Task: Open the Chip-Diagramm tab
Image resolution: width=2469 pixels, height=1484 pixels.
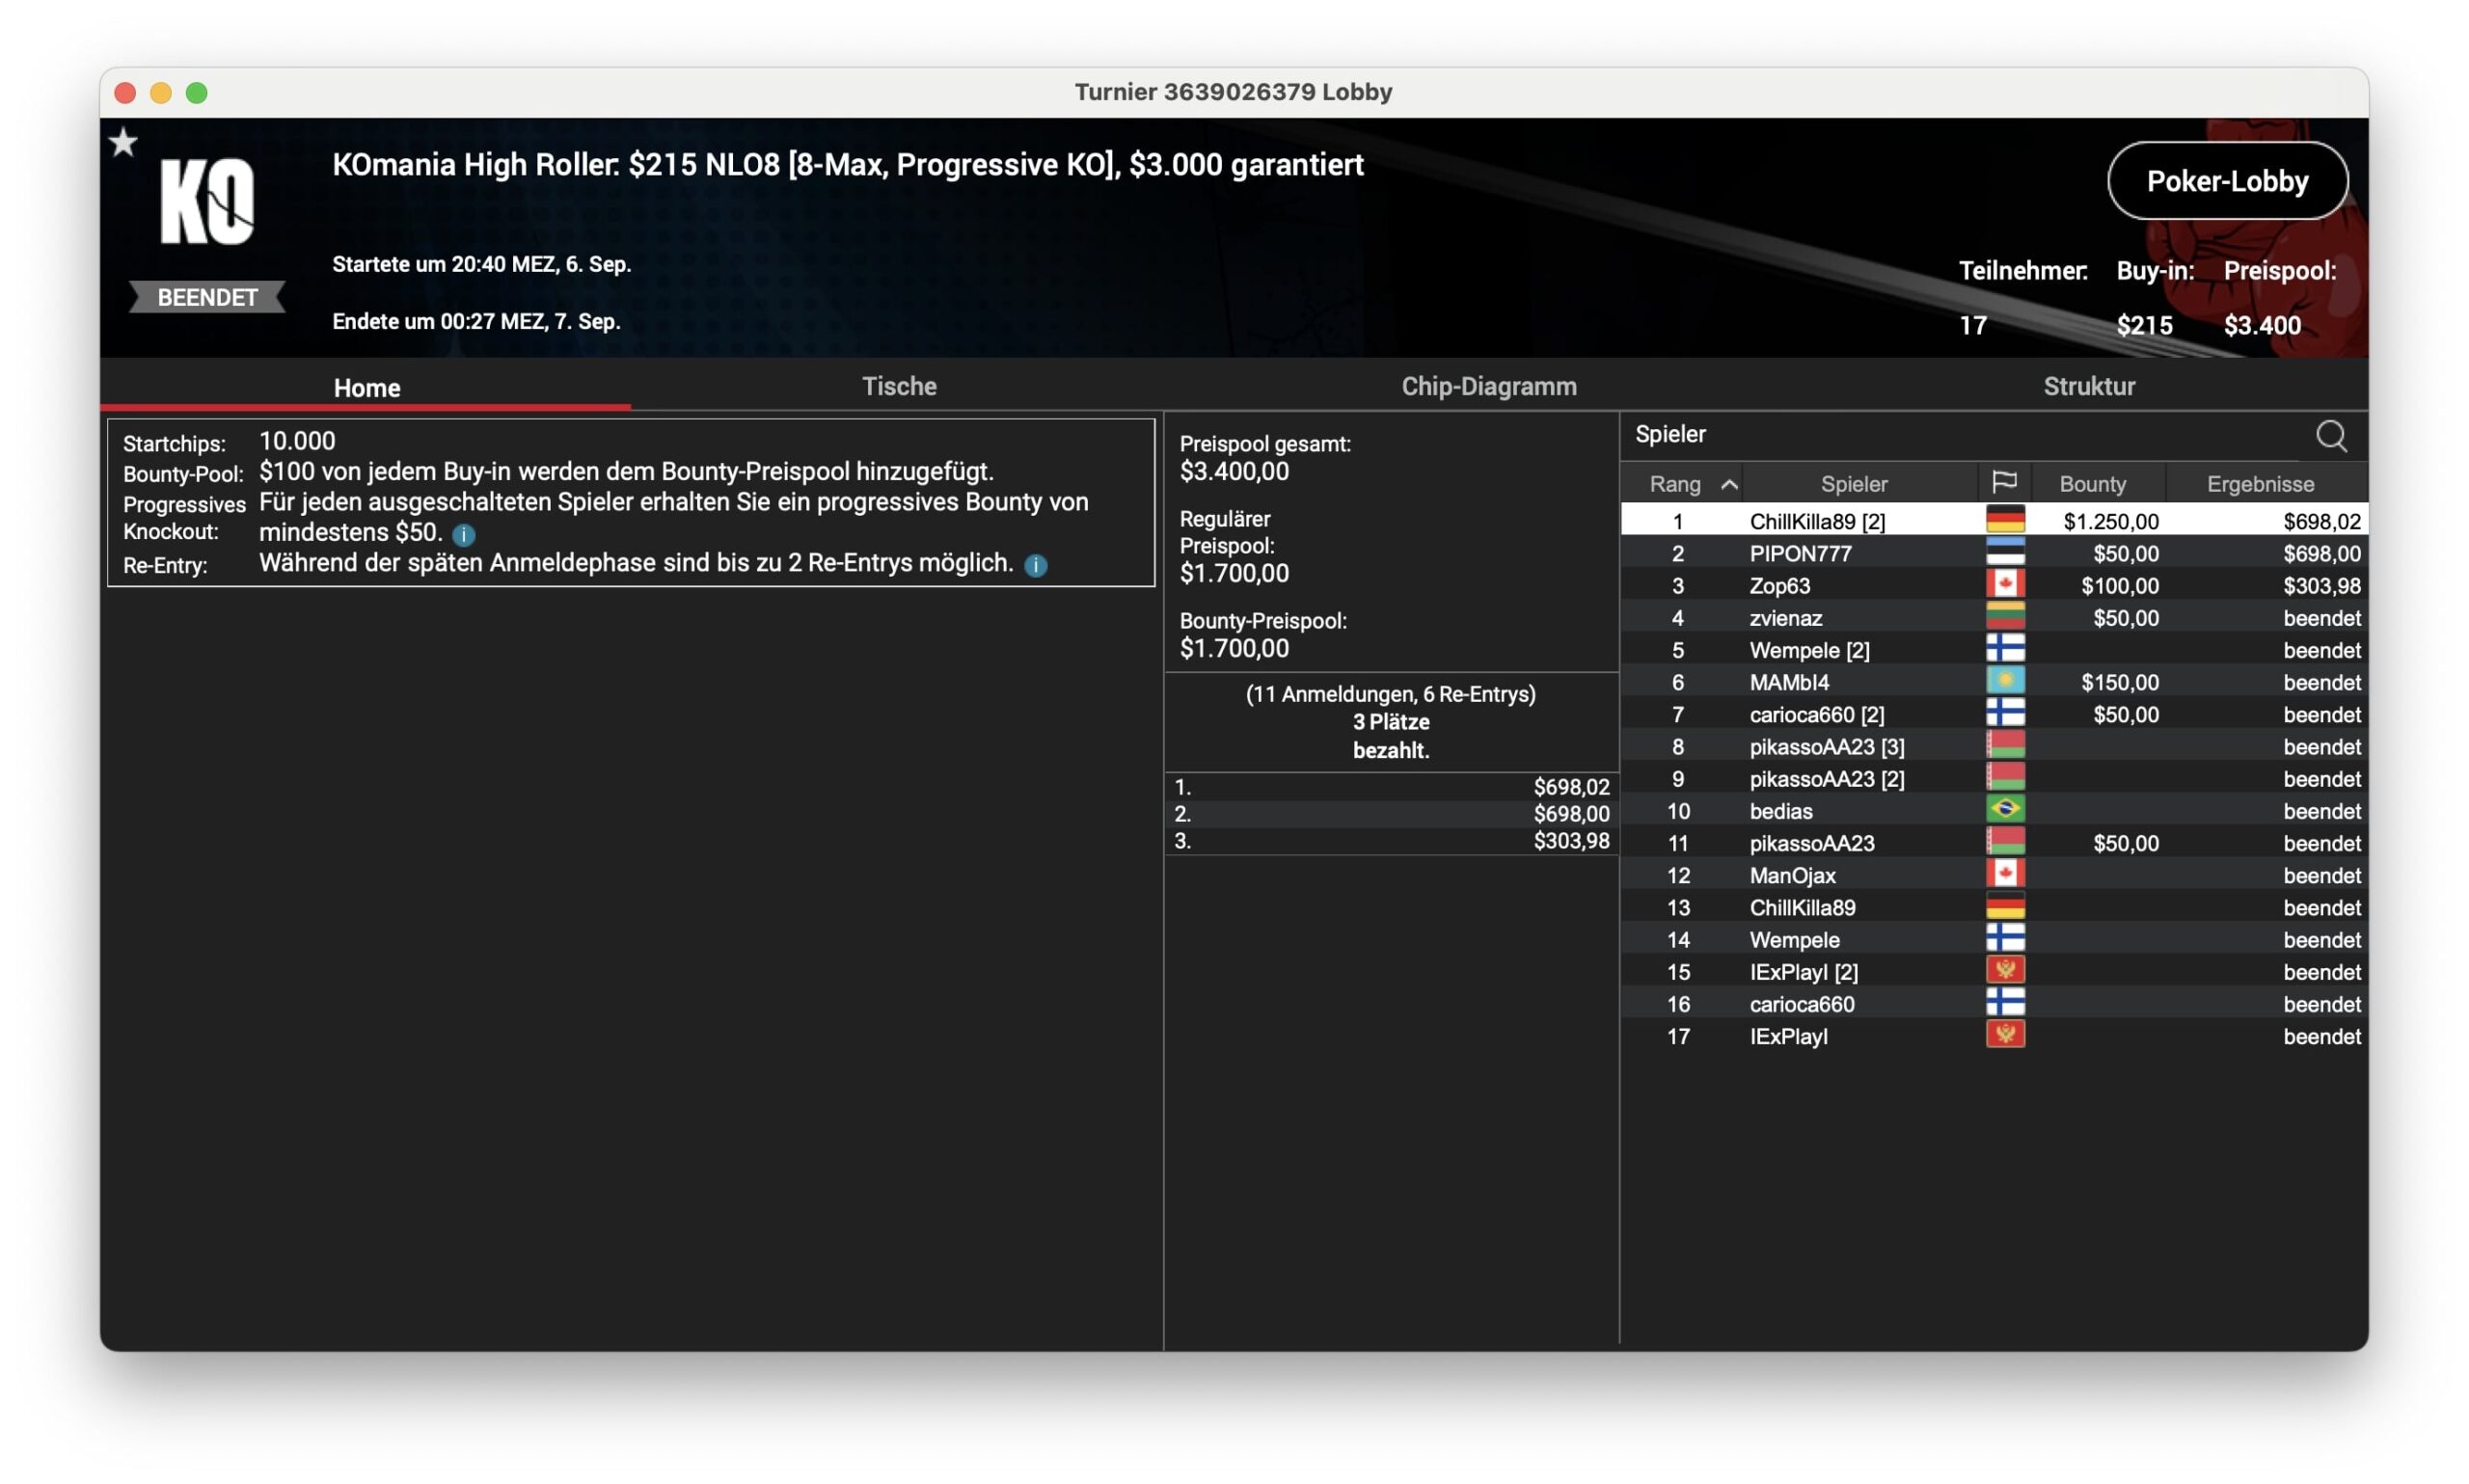Action: [1488, 386]
